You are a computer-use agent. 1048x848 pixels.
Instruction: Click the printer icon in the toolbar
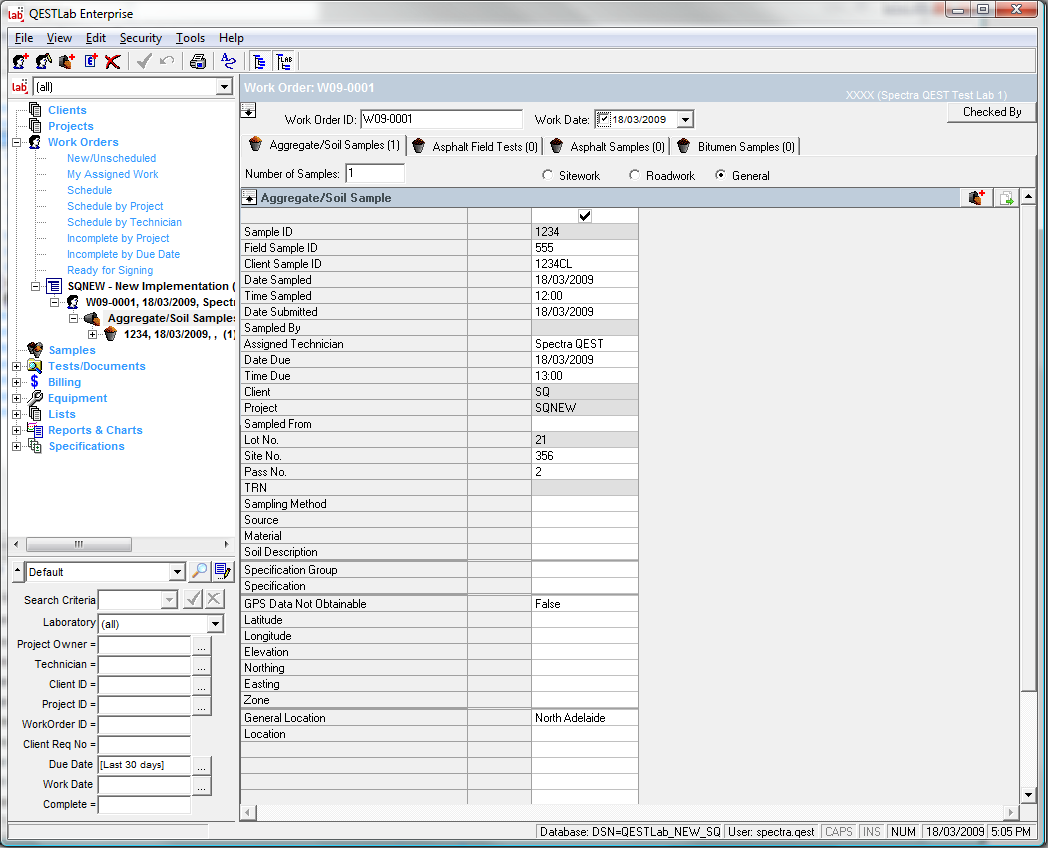[198, 61]
